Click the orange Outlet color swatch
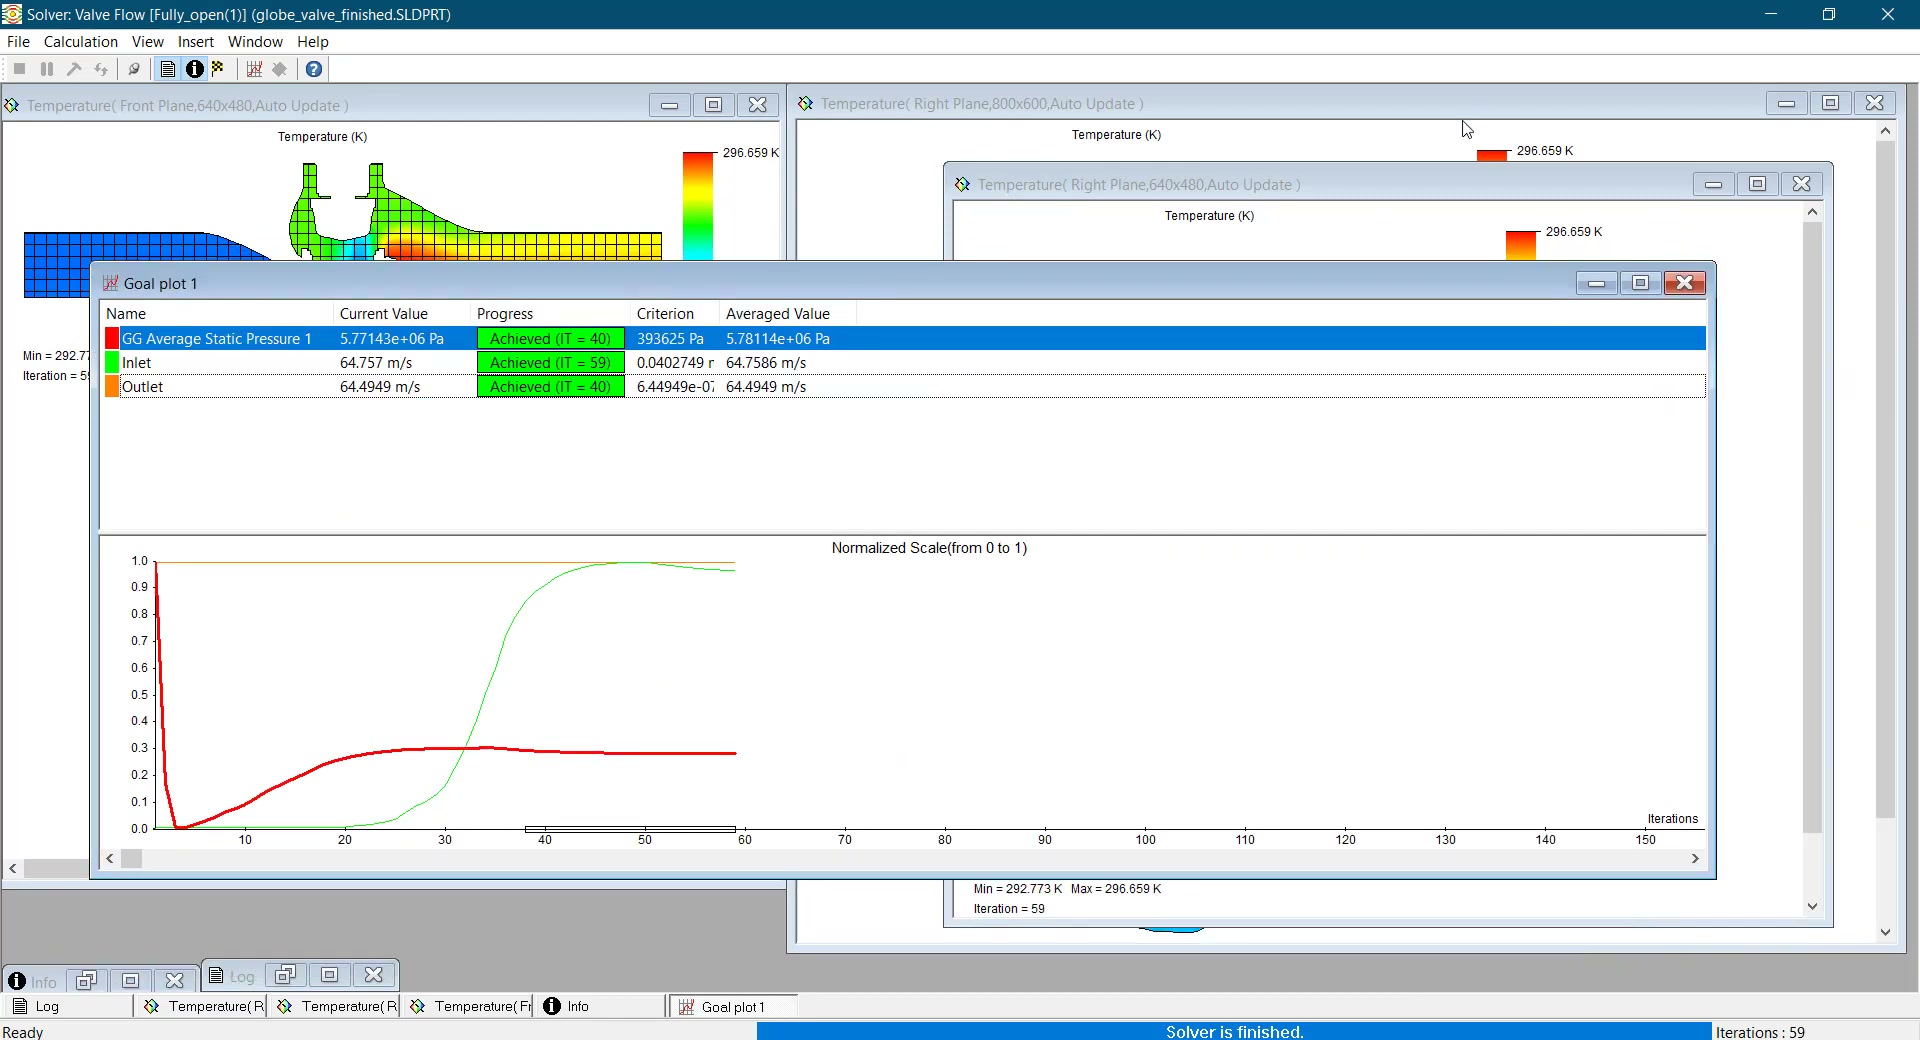This screenshot has width=1920, height=1040. (x=112, y=386)
